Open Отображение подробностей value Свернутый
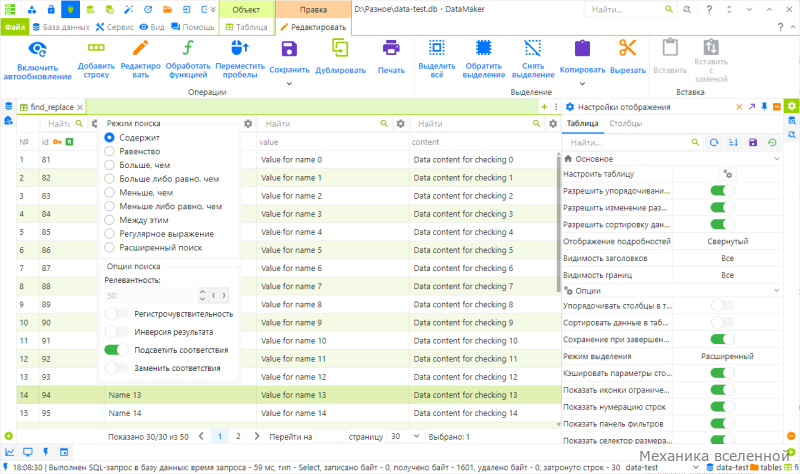 (728, 241)
